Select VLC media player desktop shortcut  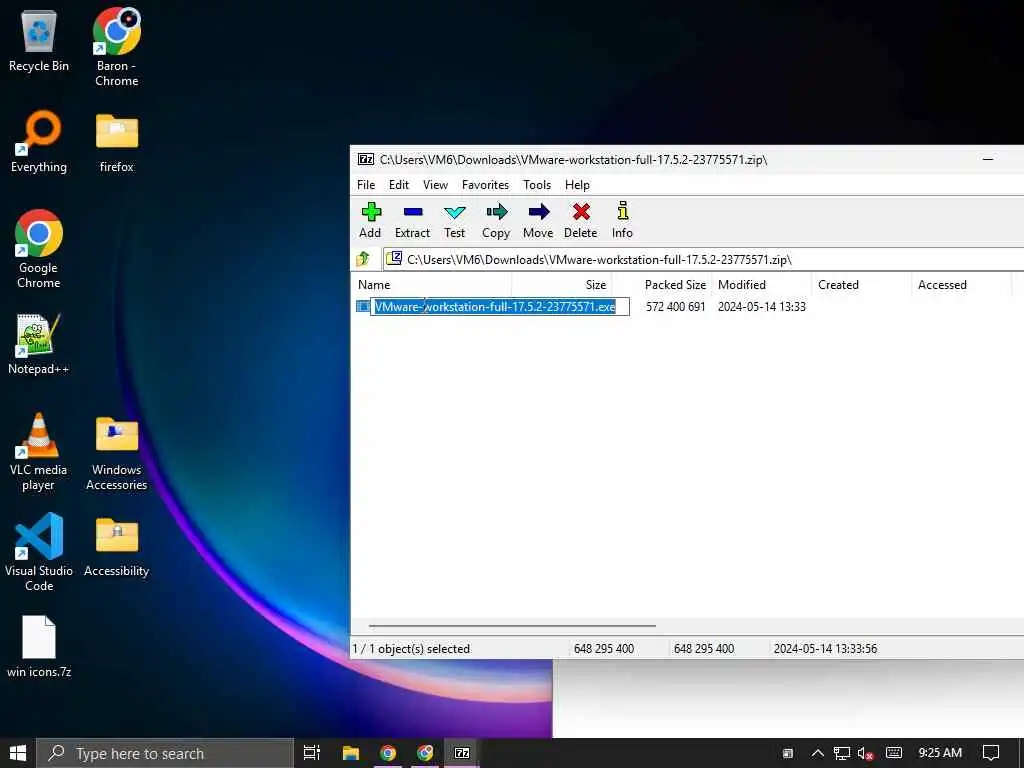(x=39, y=451)
